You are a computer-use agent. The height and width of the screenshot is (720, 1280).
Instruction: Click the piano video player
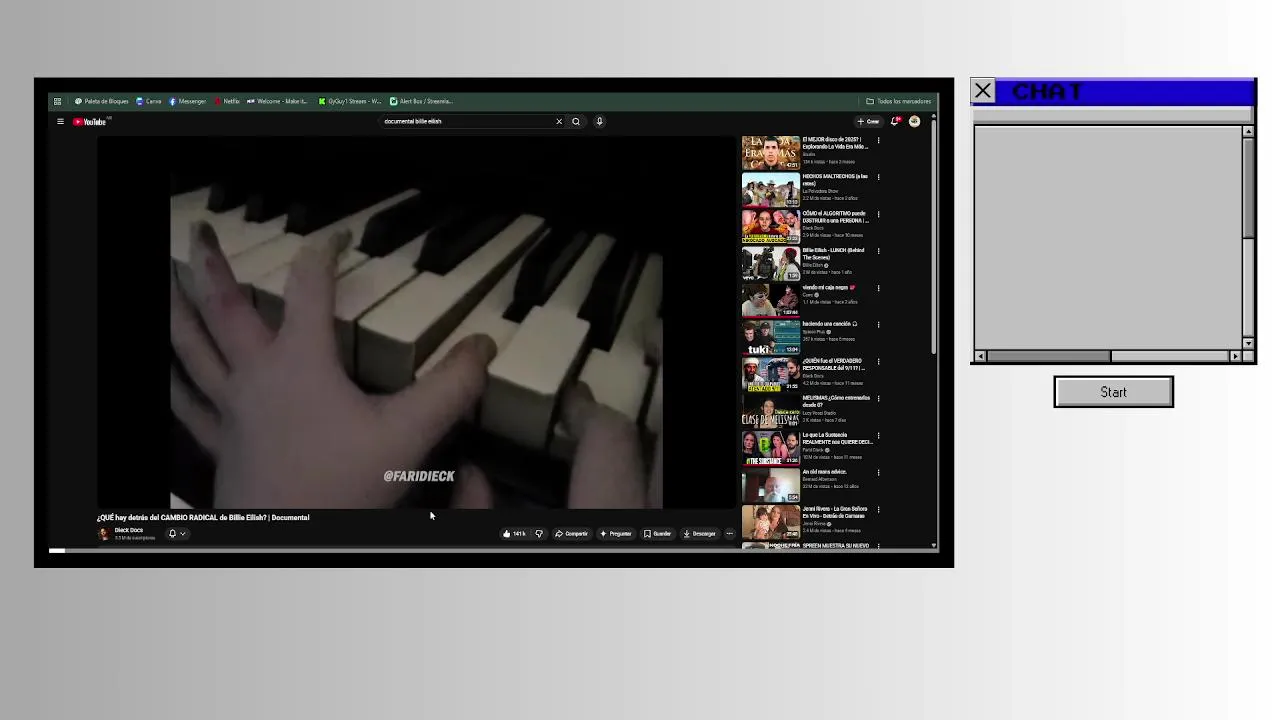[x=417, y=323]
